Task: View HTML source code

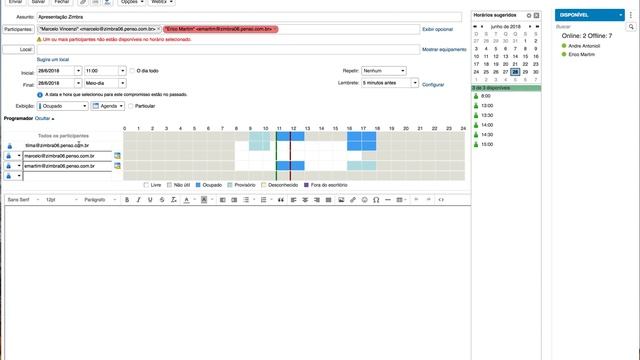Action: [441, 200]
